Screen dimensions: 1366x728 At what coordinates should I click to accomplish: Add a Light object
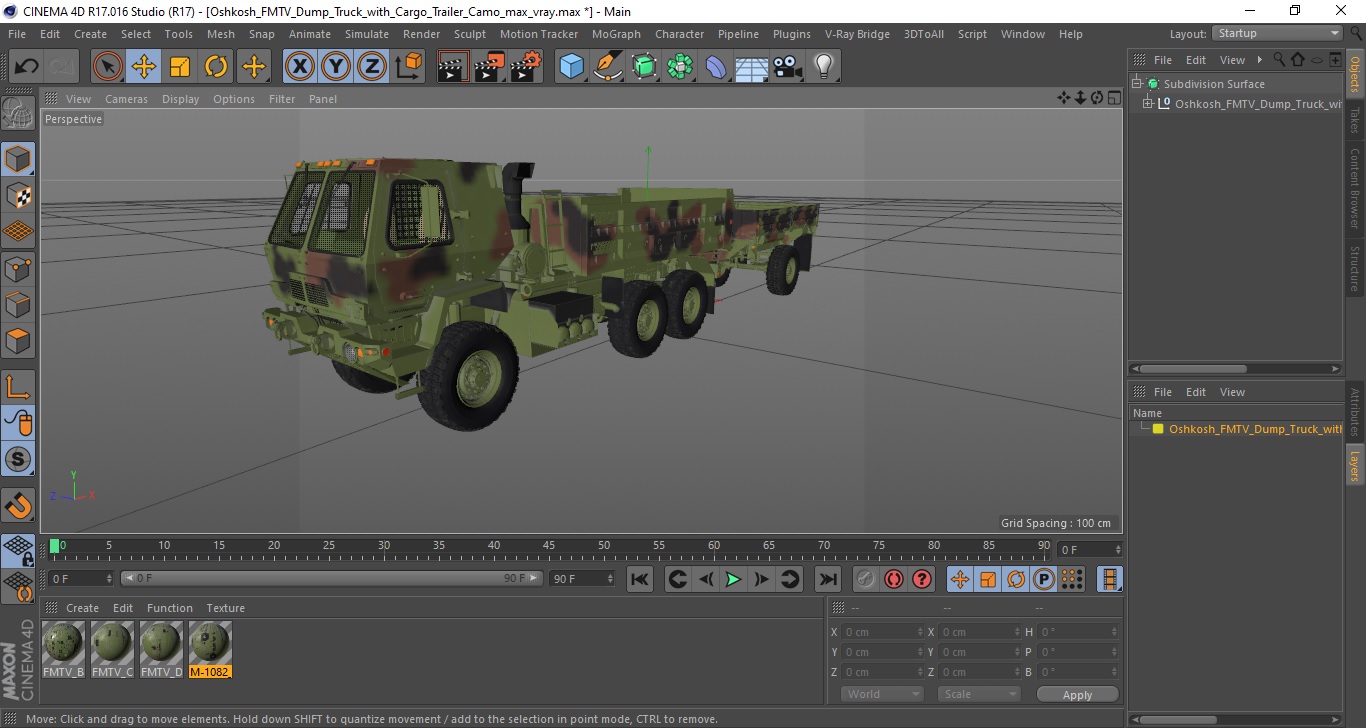pyautogui.click(x=824, y=67)
